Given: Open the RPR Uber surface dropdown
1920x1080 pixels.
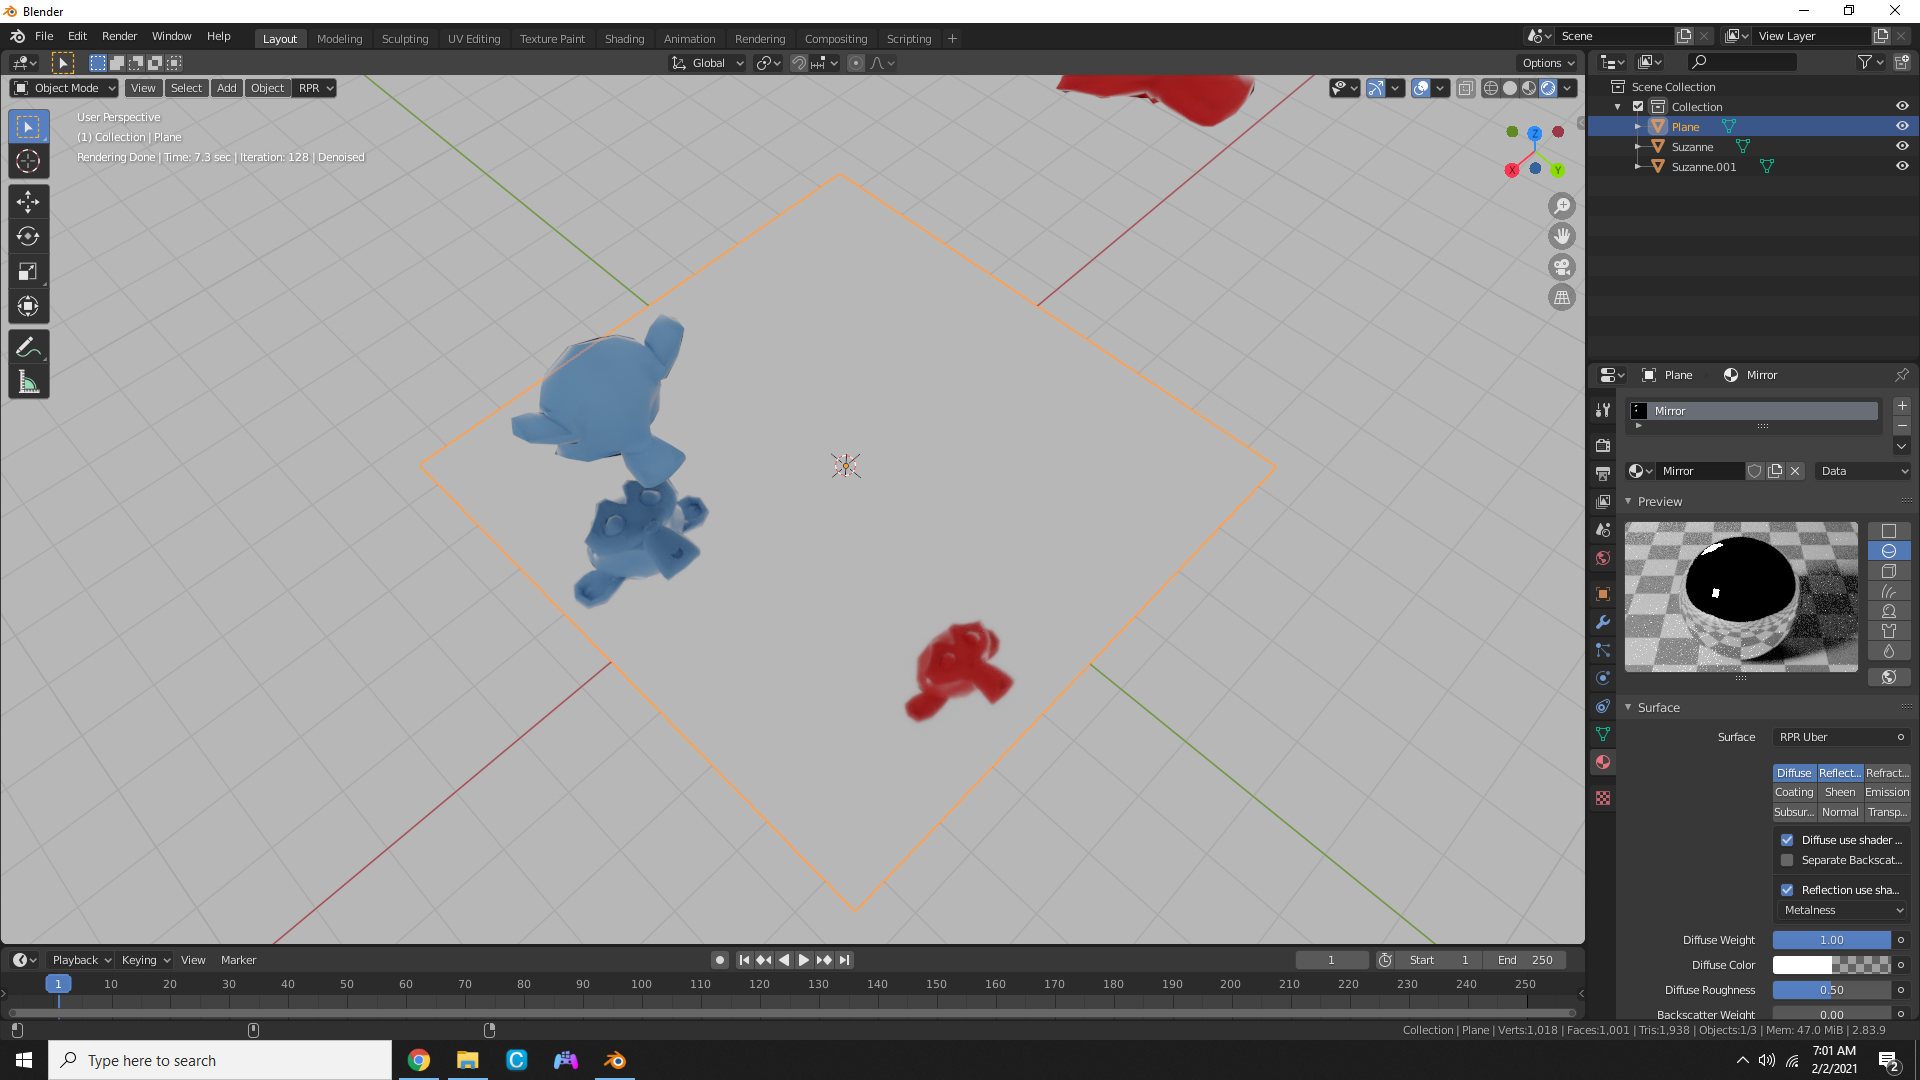Looking at the screenshot, I should click(1841, 737).
